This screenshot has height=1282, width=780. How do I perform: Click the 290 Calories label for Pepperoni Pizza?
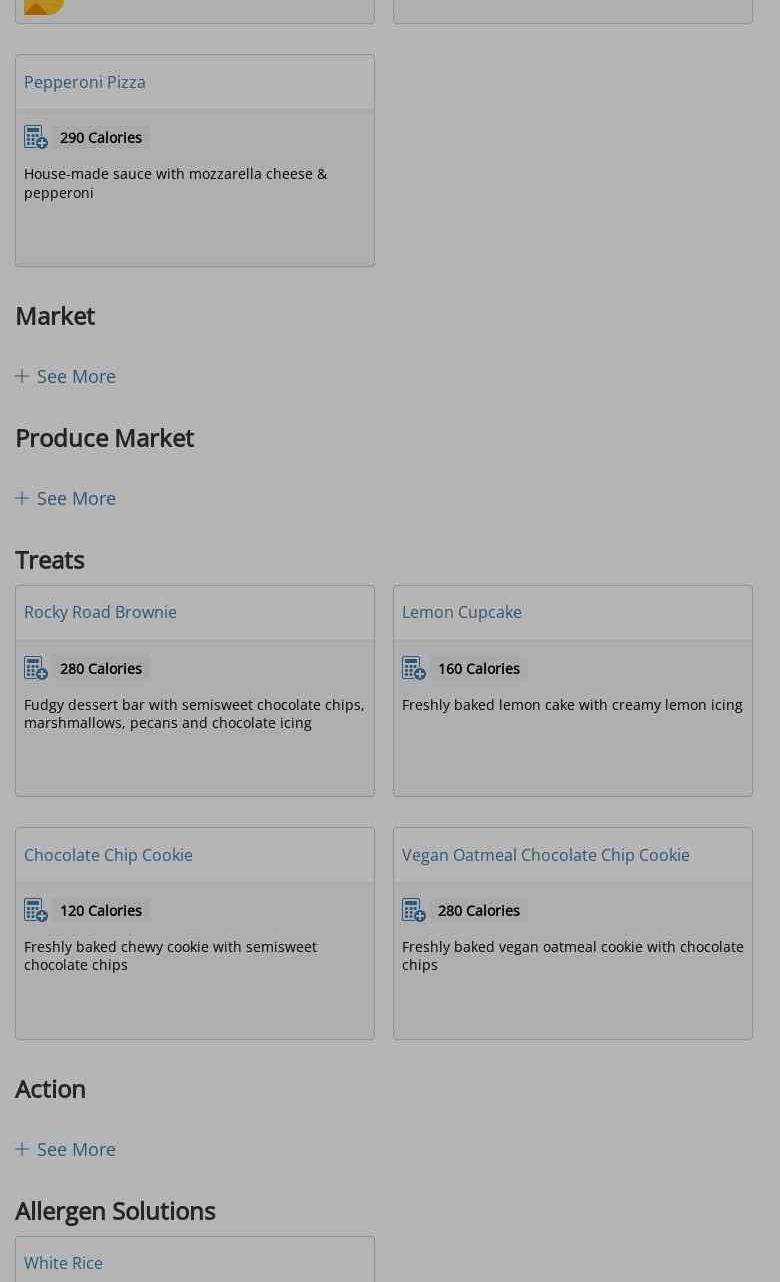click(101, 138)
